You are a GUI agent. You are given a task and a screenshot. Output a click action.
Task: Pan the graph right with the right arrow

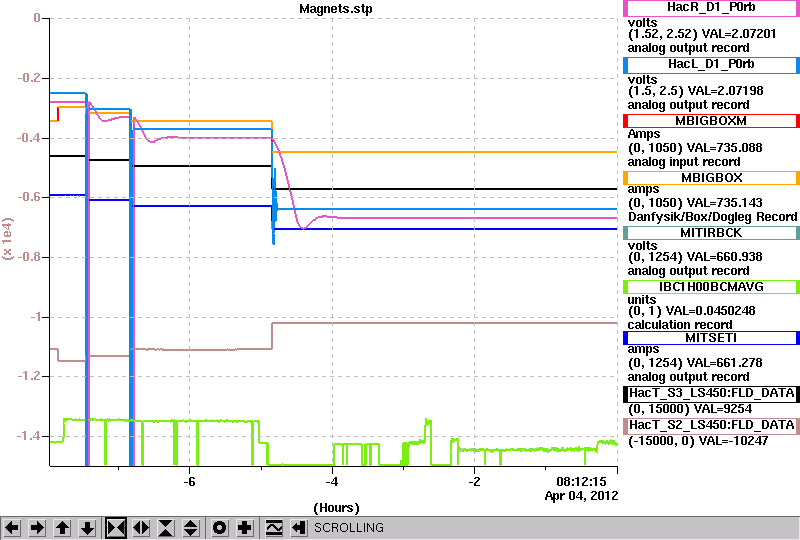(x=37, y=528)
